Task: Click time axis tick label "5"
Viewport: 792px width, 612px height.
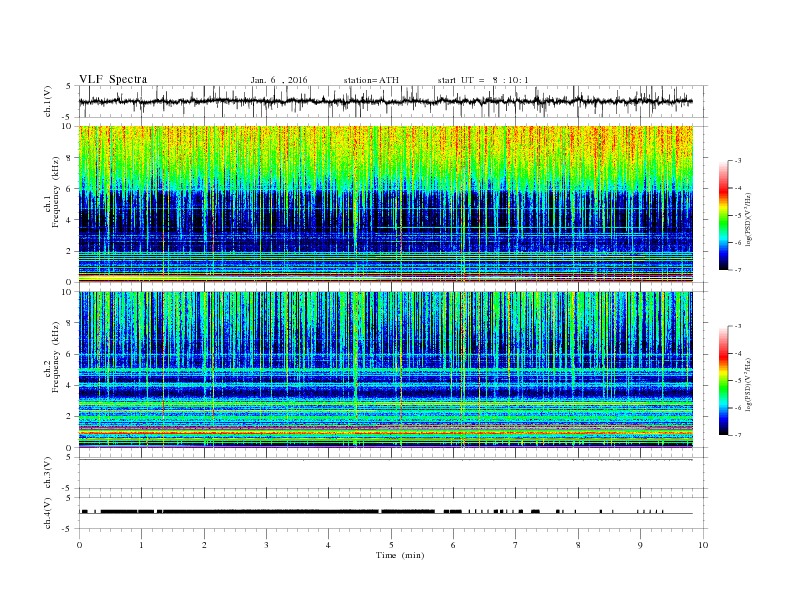Action: 391,545
